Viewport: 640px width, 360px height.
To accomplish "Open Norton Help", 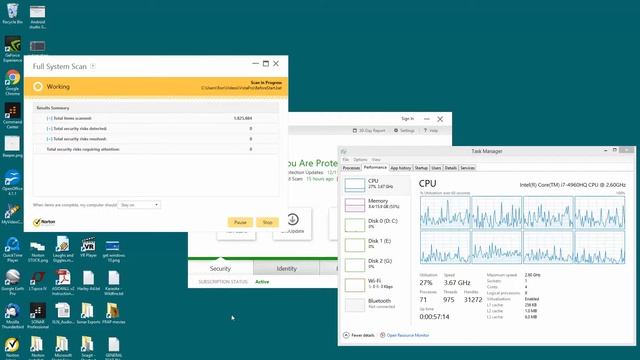I will (x=431, y=131).
